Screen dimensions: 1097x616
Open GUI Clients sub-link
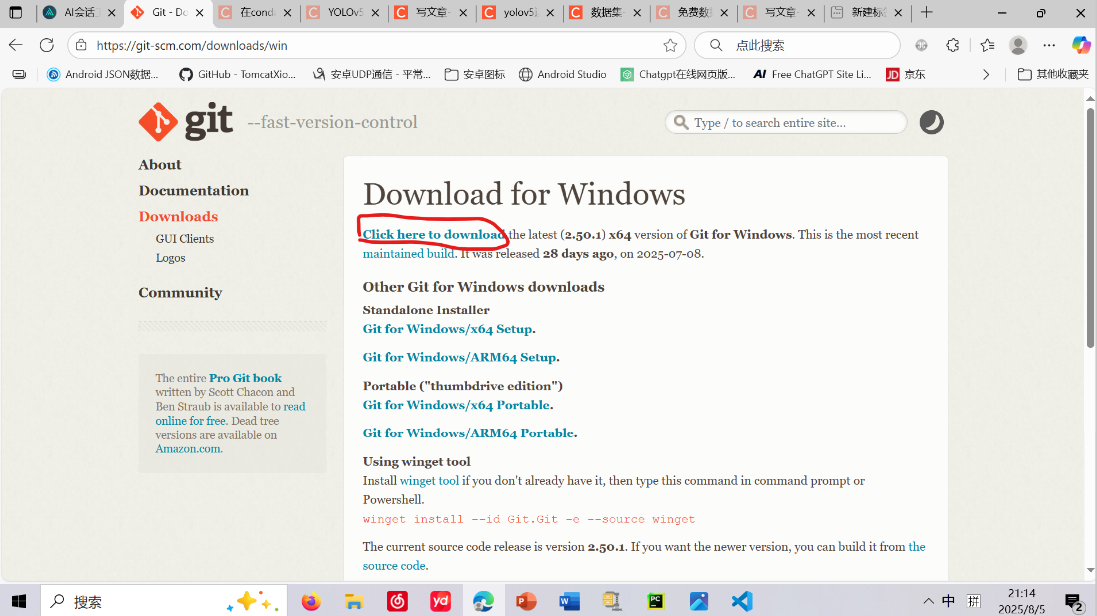pyautogui.click(x=185, y=239)
